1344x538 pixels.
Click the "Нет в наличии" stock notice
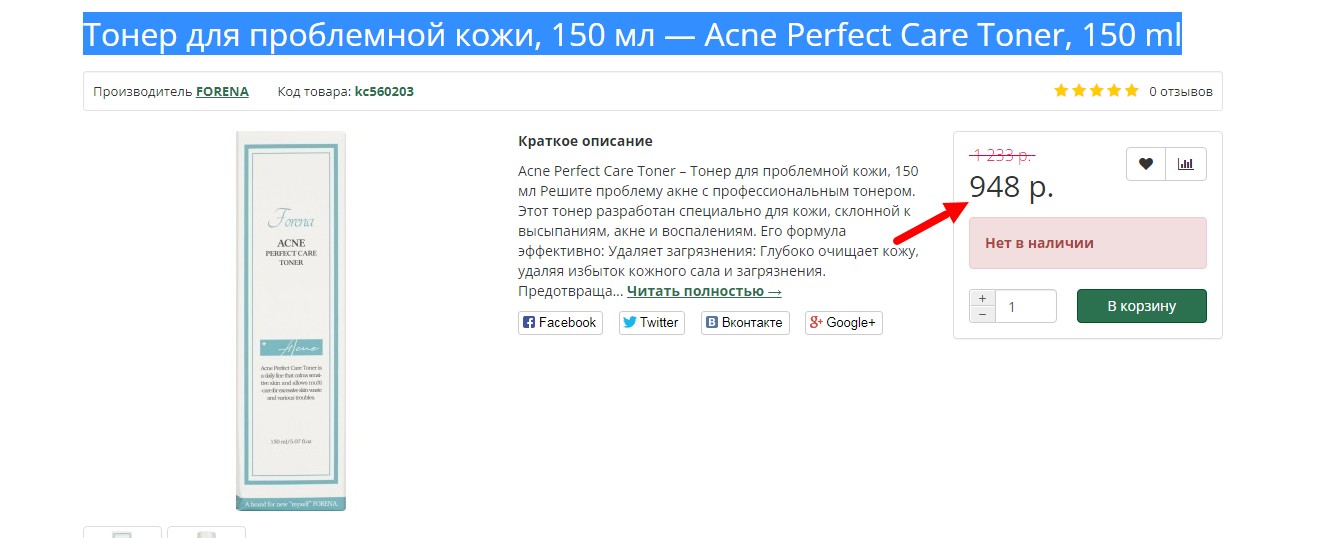(1087, 243)
